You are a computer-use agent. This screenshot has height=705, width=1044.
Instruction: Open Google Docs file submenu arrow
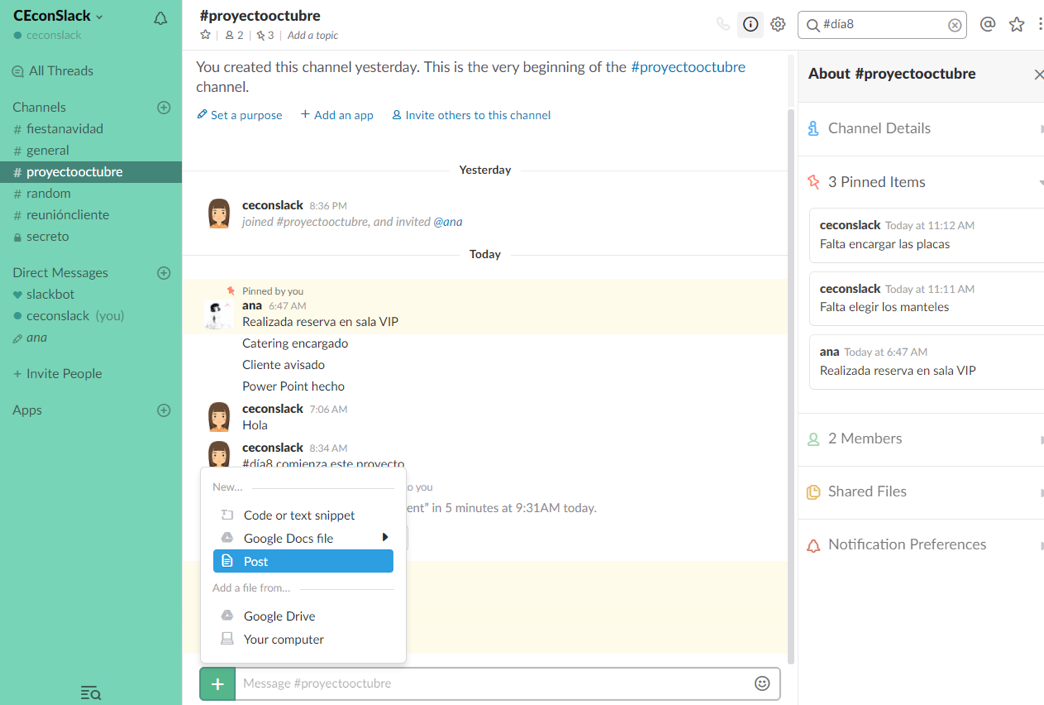pyautogui.click(x=385, y=537)
